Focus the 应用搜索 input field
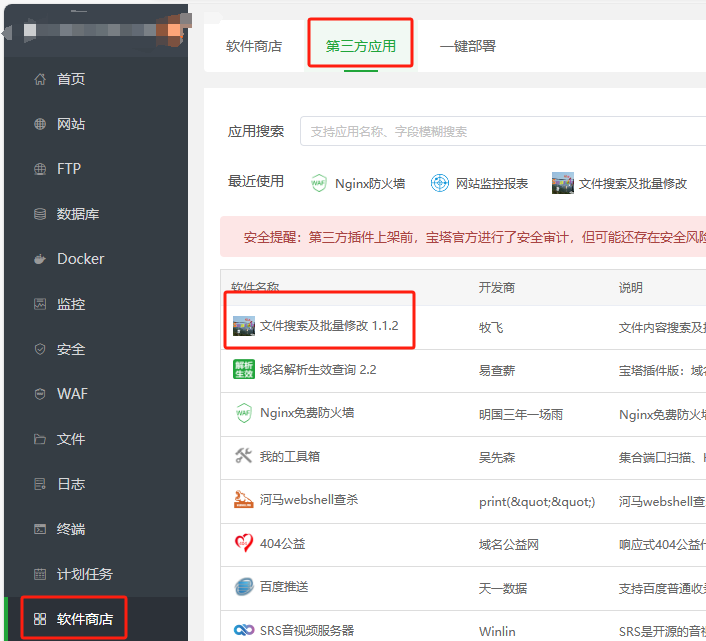The image size is (706, 641). click(x=503, y=131)
